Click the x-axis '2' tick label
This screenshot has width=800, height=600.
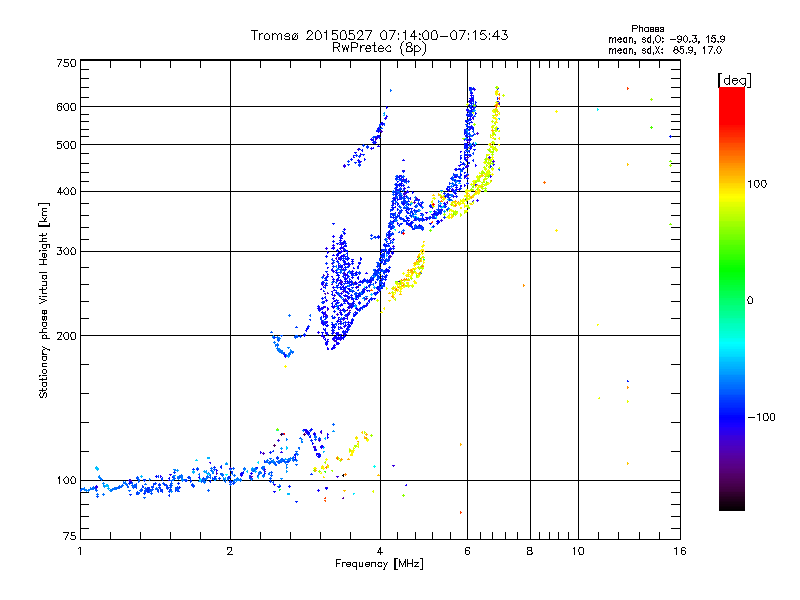click(230, 551)
